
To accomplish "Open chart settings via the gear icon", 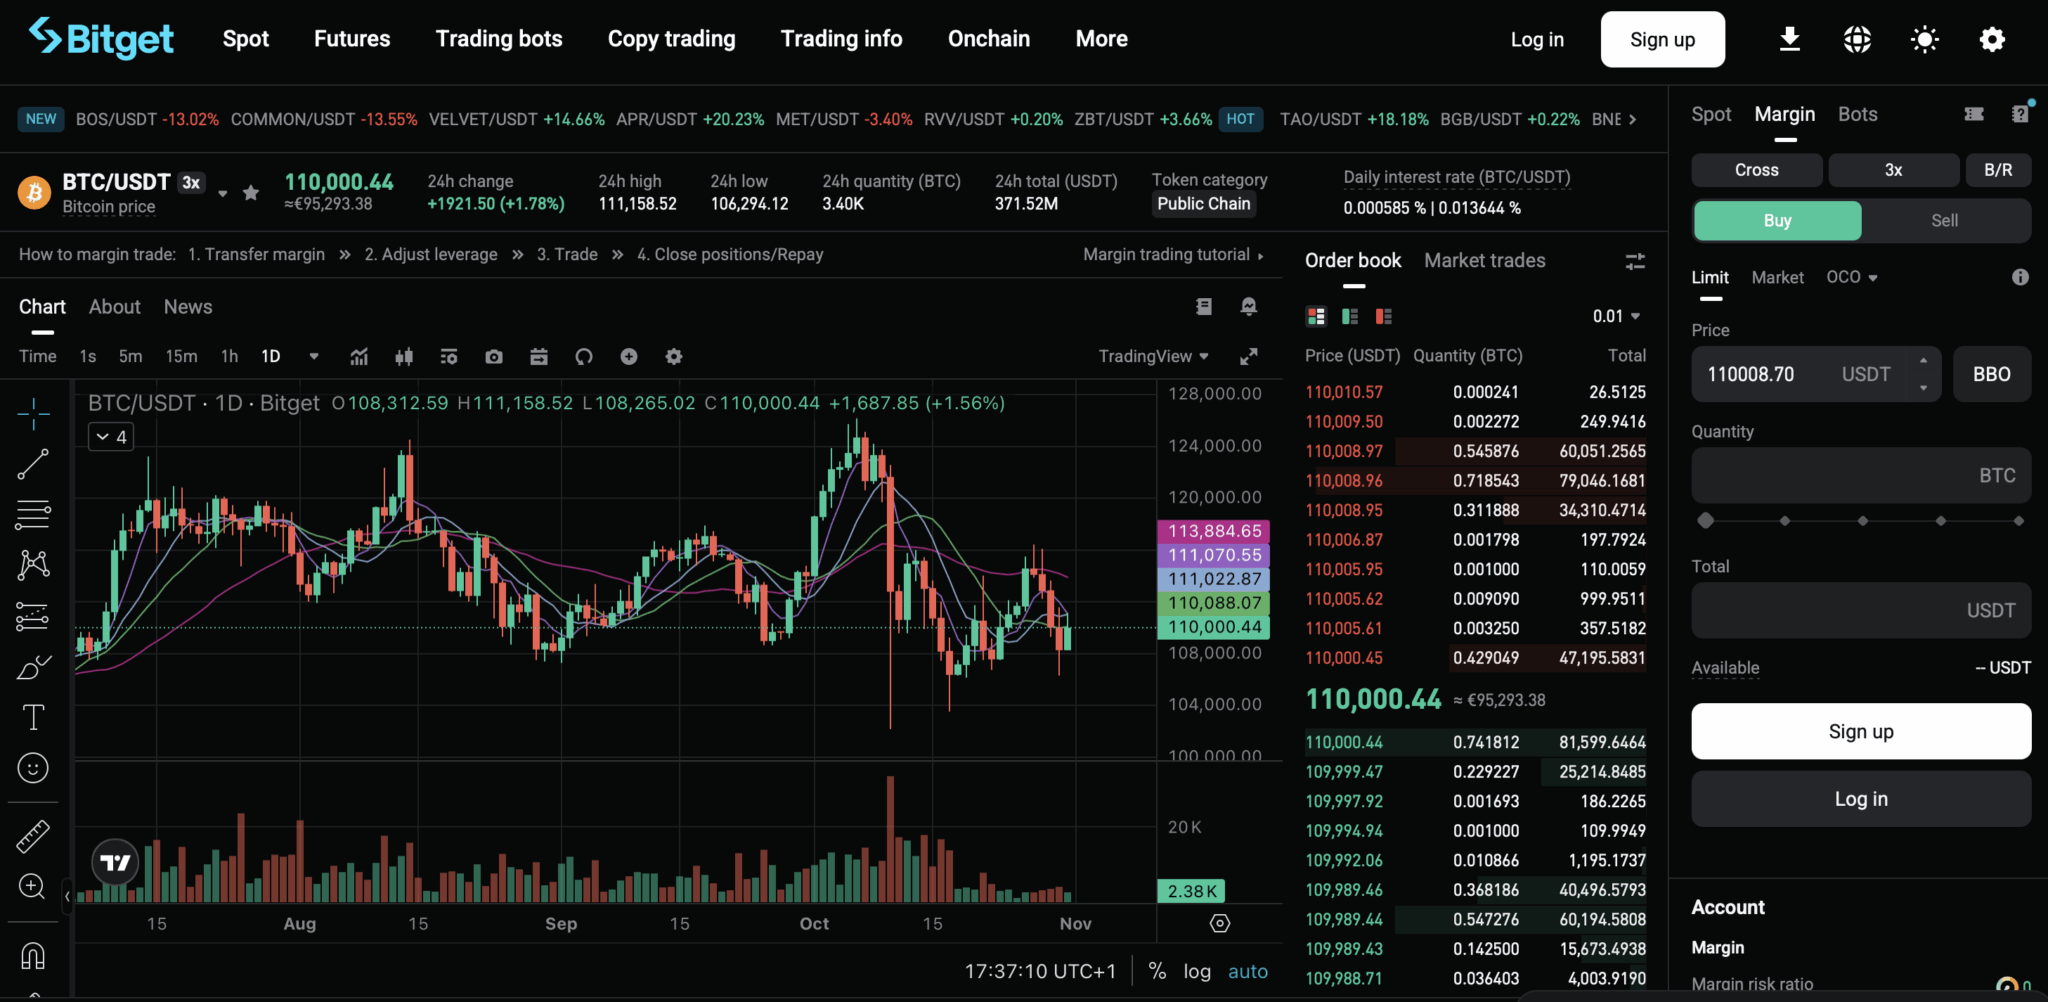I will tap(674, 356).
